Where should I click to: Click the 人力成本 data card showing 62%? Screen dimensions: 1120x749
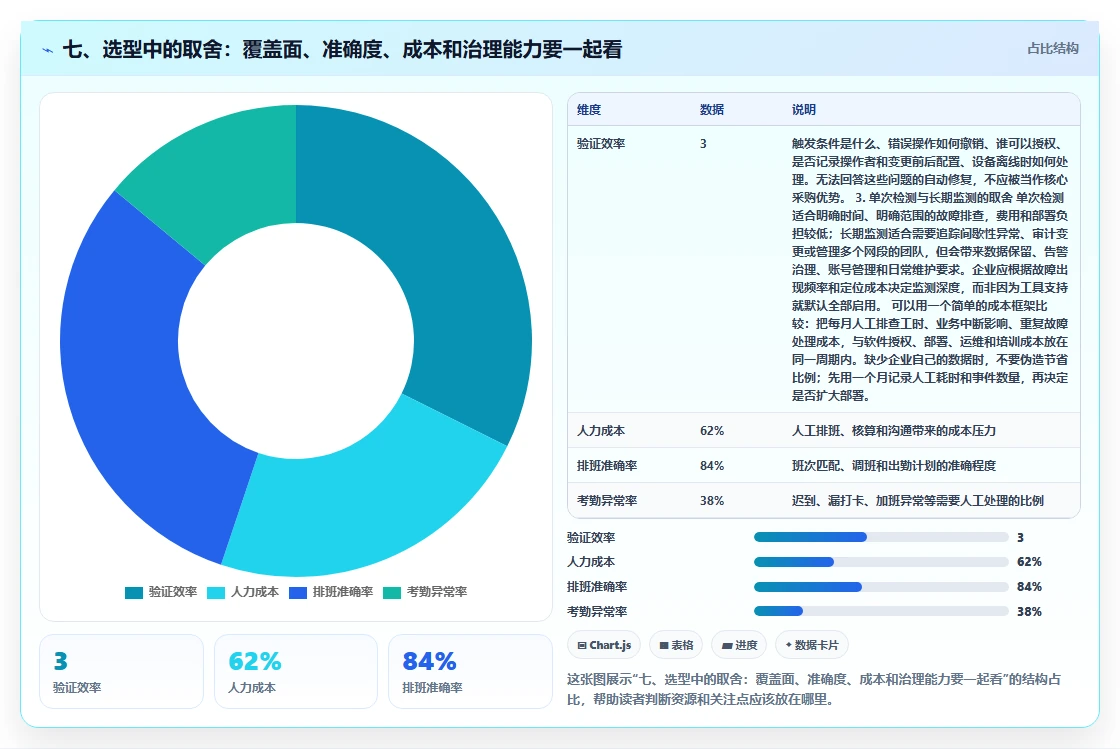coord(296,672)
